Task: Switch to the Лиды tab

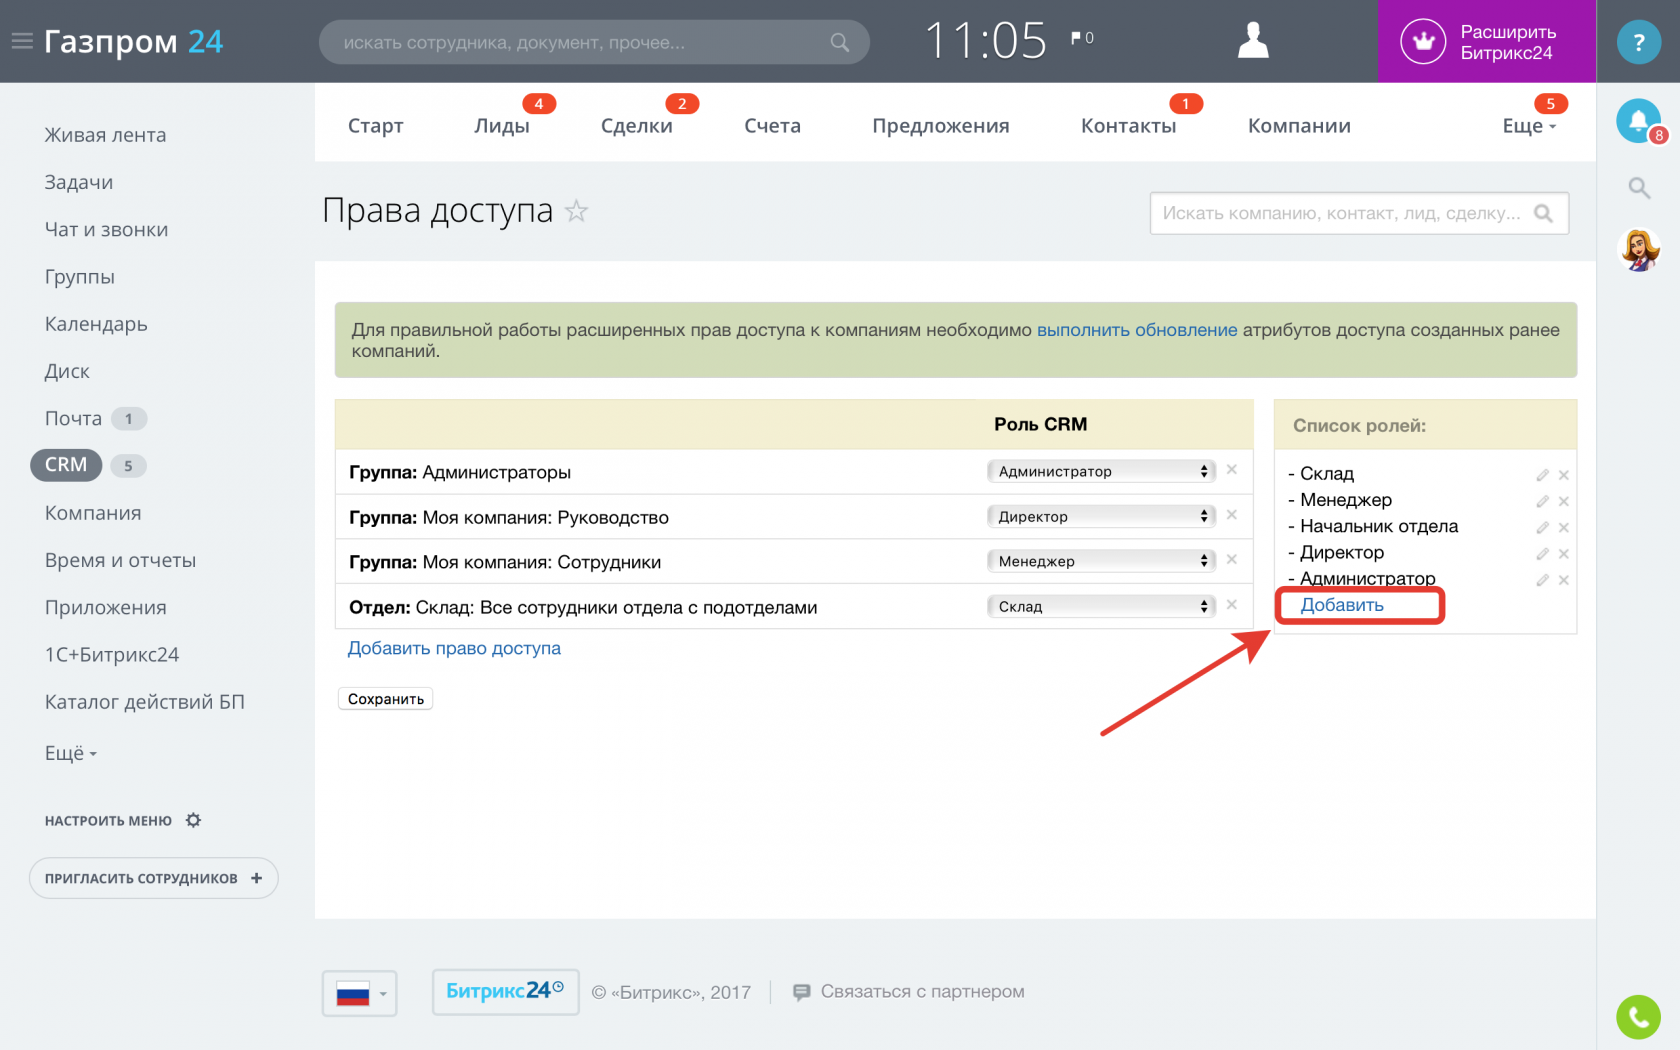Action: [x=502, y=126]
